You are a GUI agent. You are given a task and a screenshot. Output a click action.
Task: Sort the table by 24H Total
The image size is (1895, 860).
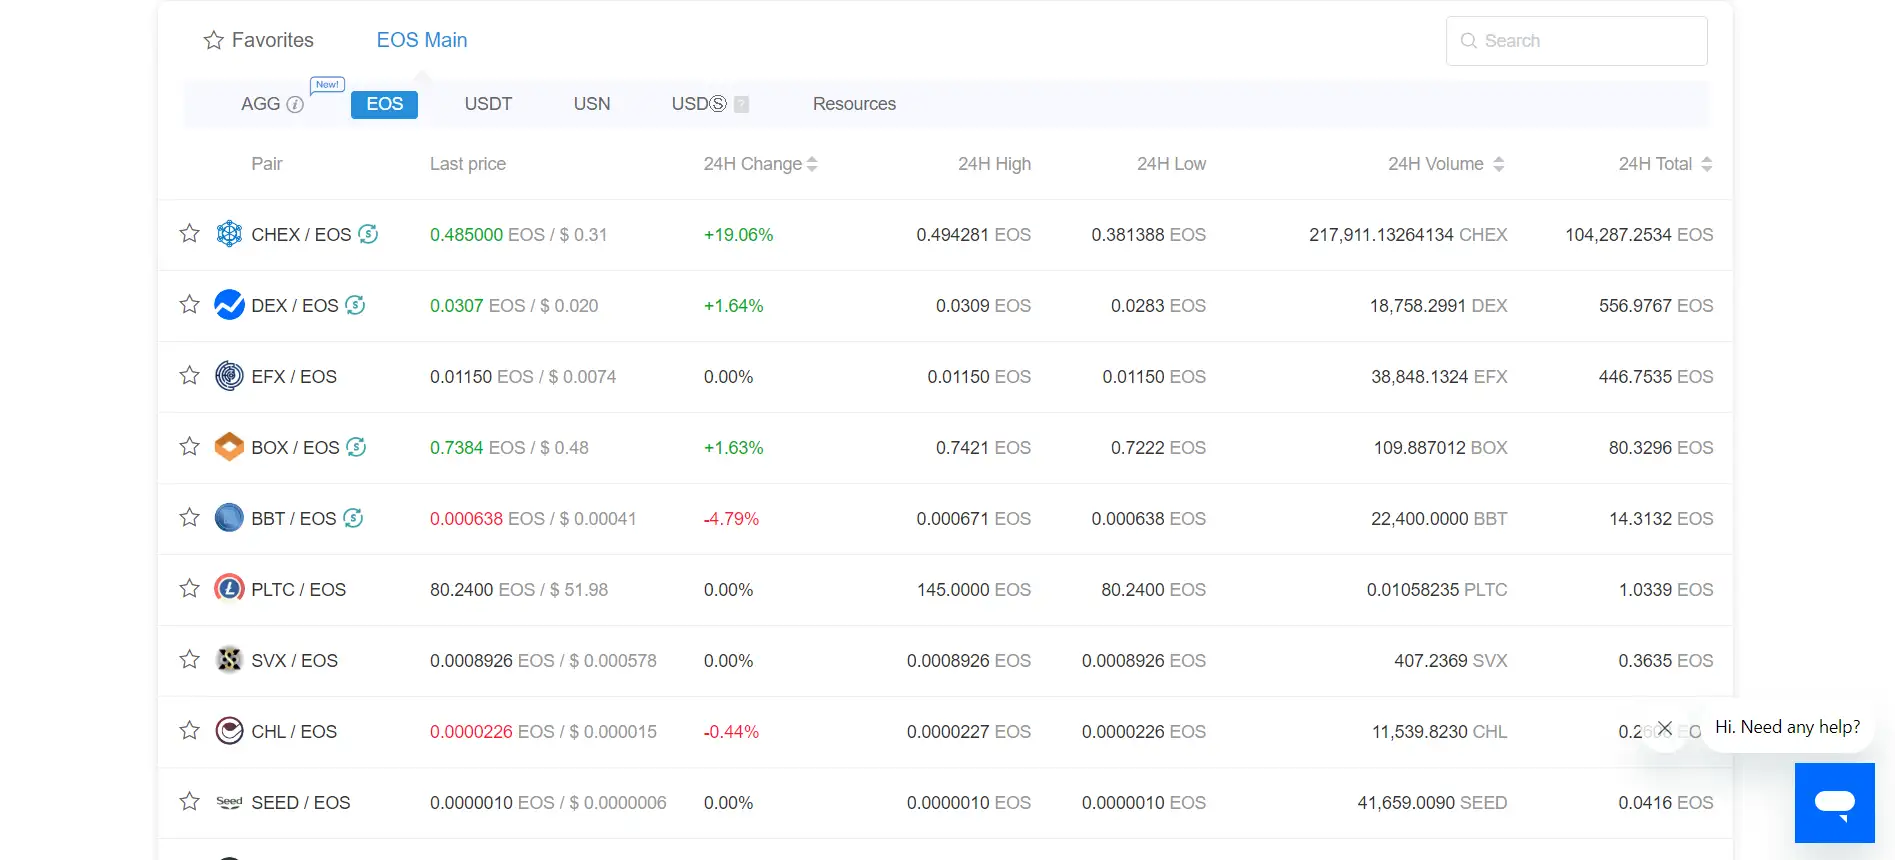tap(1706, 164)
